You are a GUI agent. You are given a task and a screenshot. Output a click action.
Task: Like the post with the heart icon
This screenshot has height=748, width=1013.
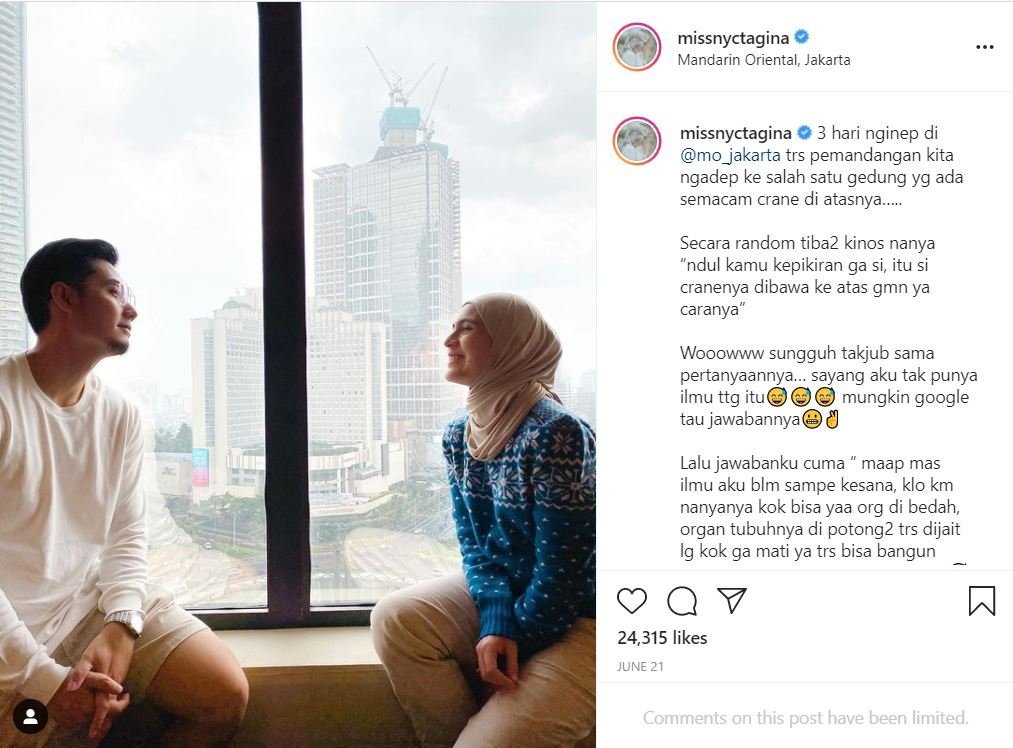point(631,601)
